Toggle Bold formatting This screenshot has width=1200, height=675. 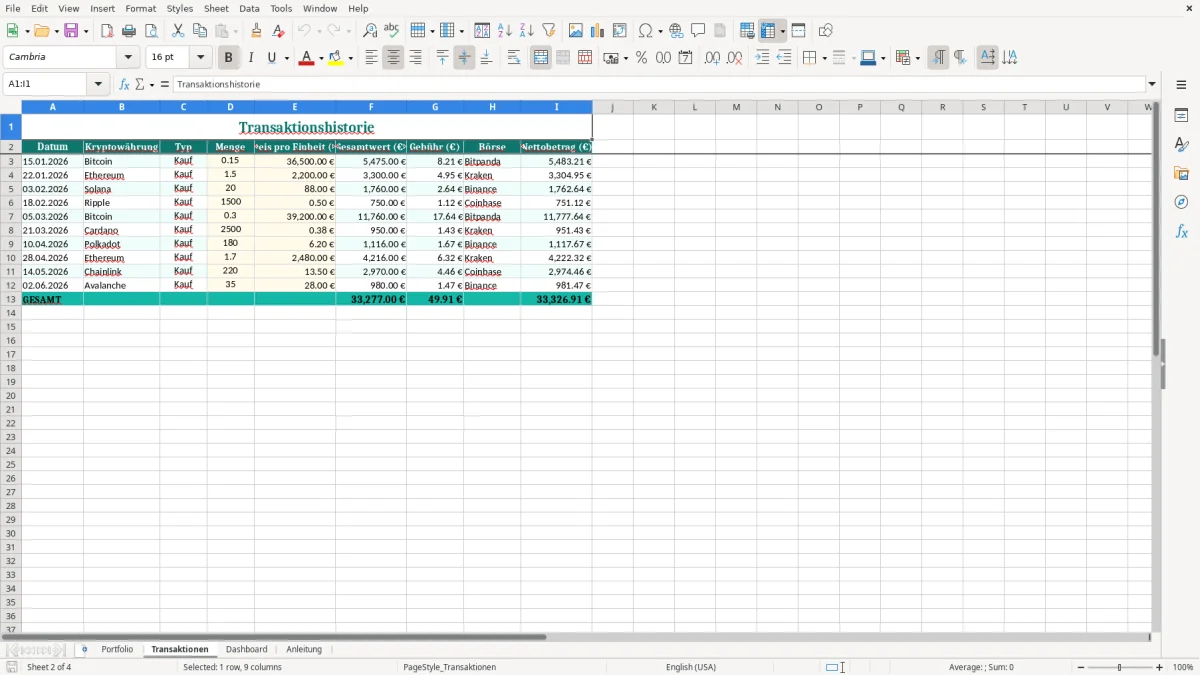(x=229, y=58)
